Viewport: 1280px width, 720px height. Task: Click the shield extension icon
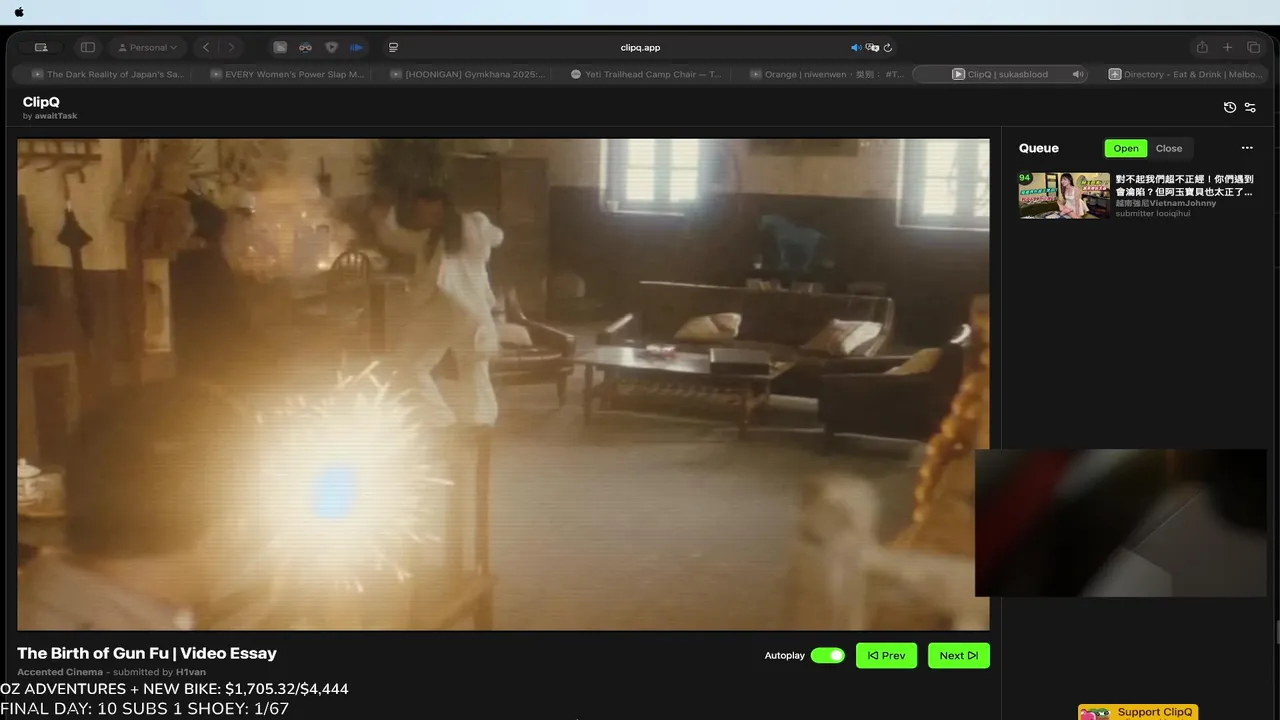pyautogui.click(x=332, y=47)
